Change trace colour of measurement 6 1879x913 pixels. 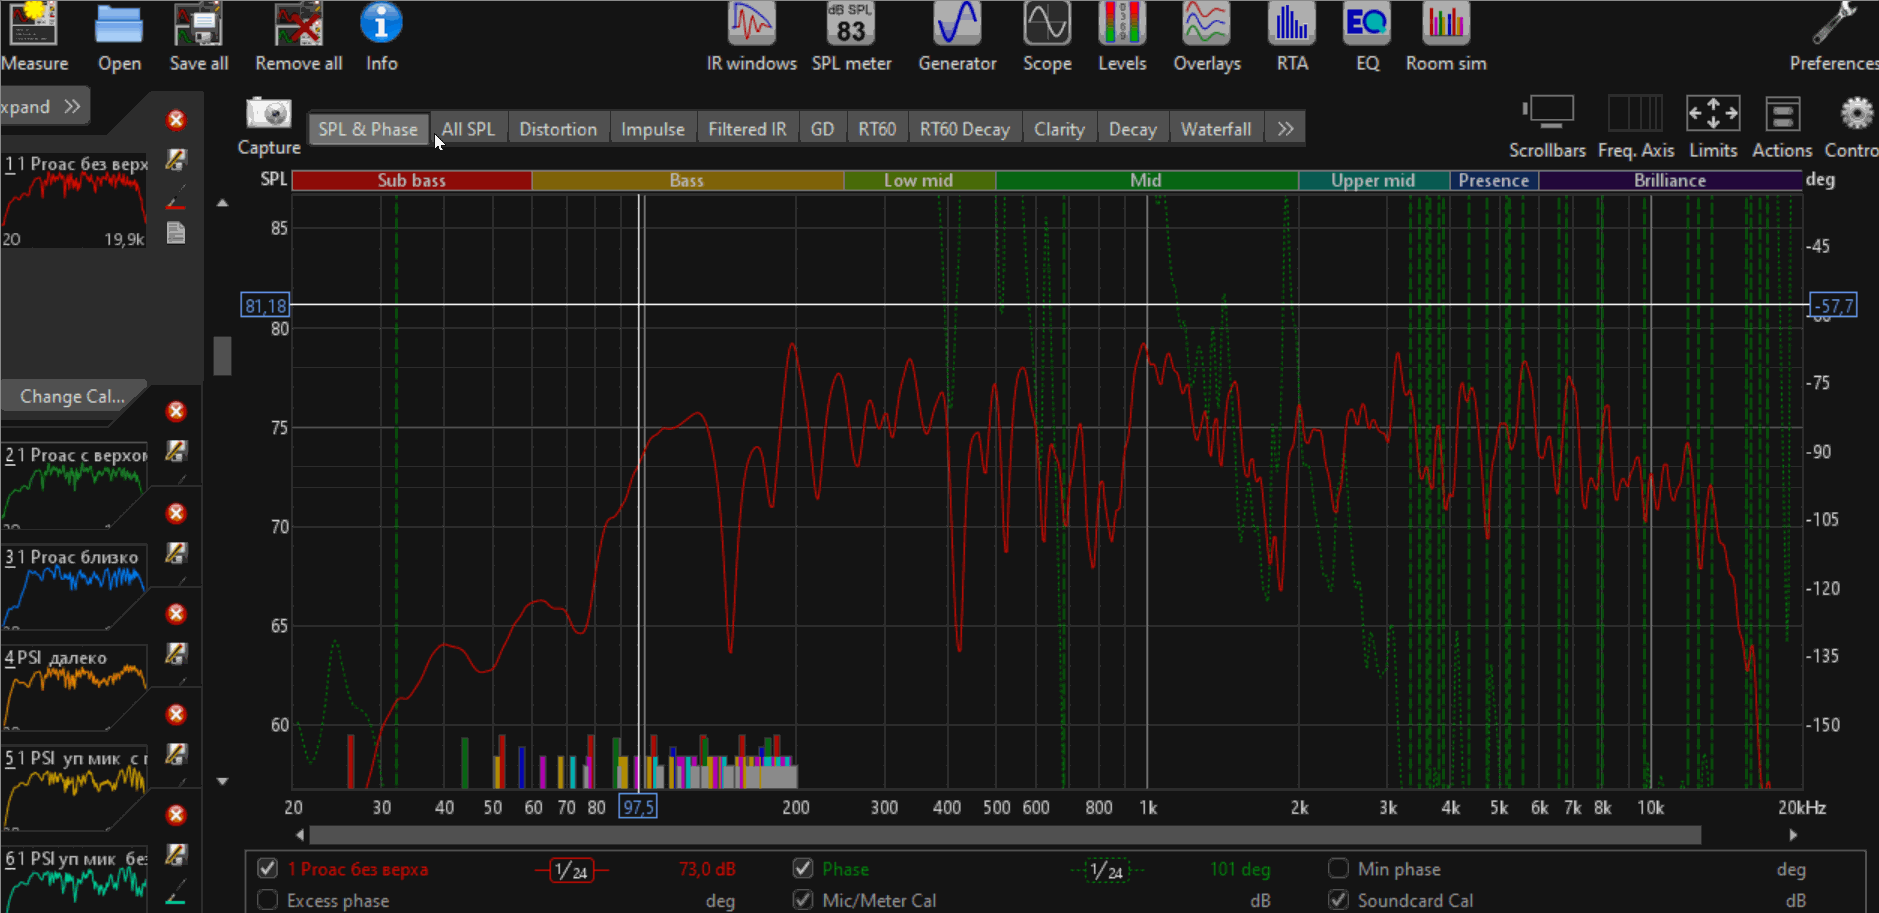(x=176, y=893)
